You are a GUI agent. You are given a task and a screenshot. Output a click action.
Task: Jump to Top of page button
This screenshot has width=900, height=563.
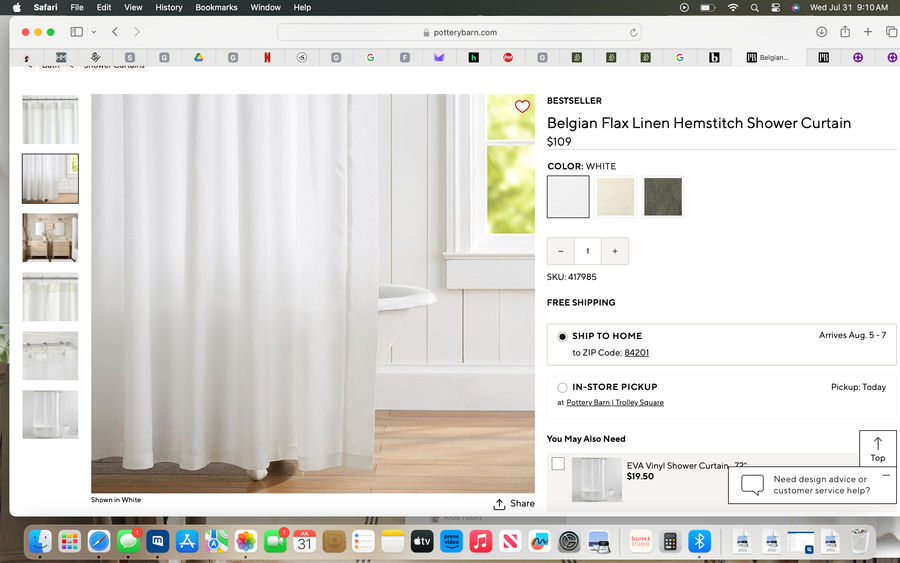[x=878, y=449]
